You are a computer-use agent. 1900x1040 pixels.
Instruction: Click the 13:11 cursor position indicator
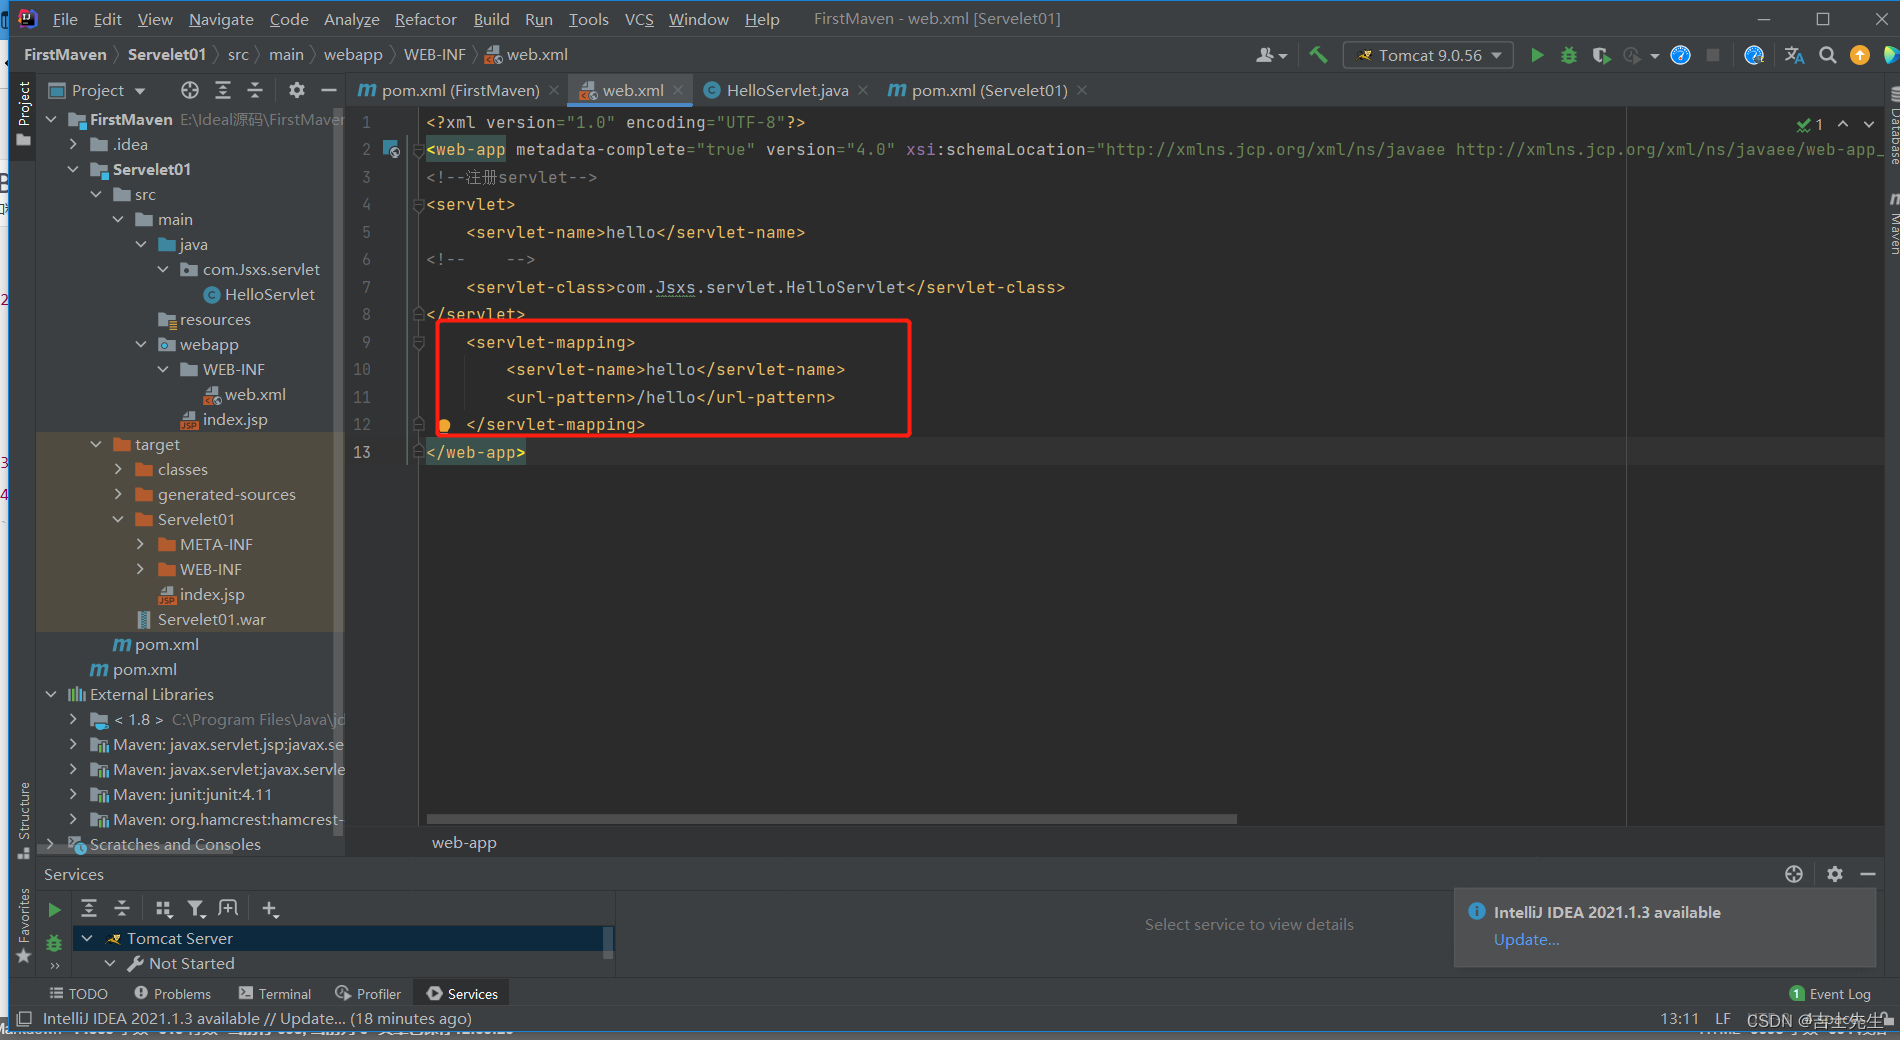pos(1680,1019)
